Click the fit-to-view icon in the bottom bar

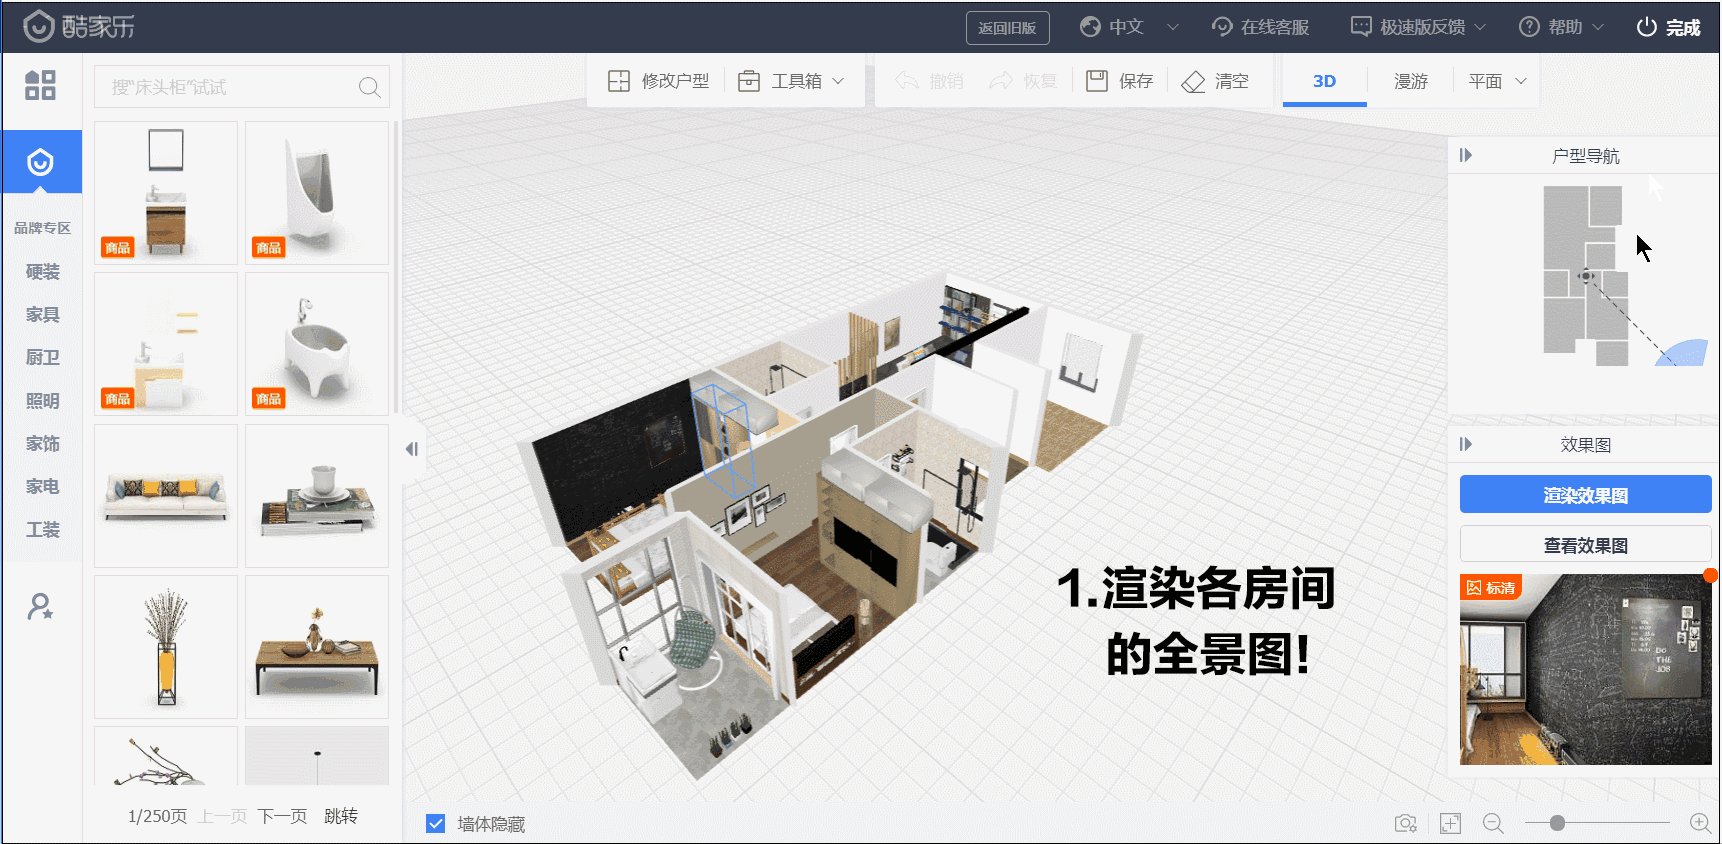pyautogui.click(x=1450, y=823)
